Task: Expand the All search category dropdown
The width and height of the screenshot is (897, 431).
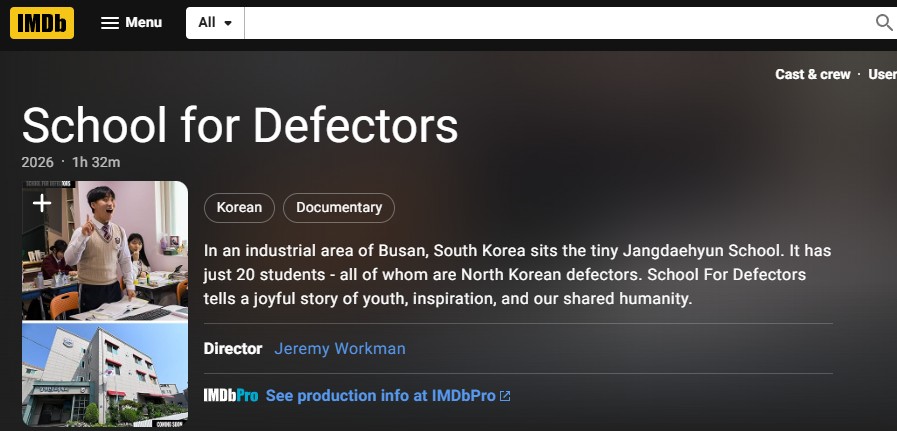Action: [x=215, y=22]
